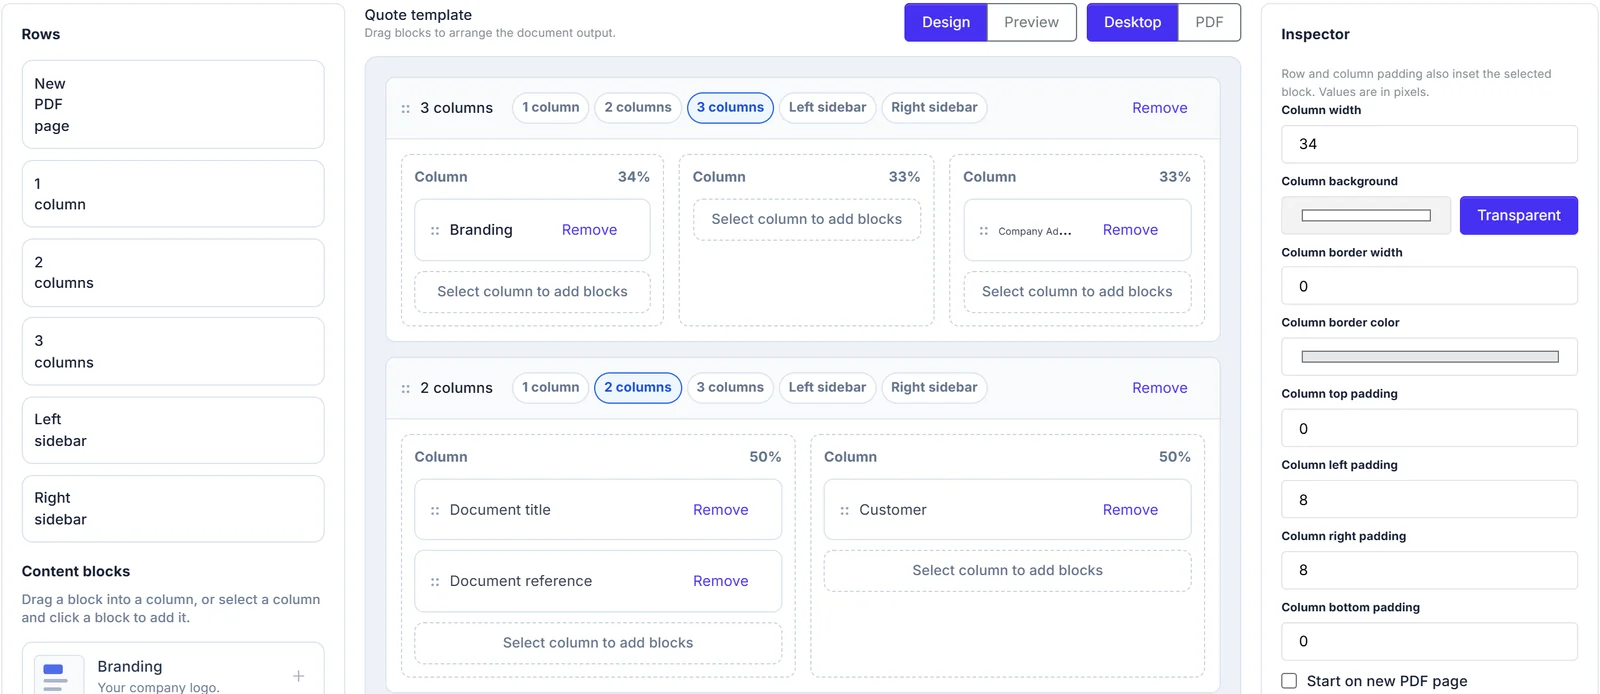Choose Right sidebar layout in the second row
This screenshot has width=1600, height=694.
point(934,388)
